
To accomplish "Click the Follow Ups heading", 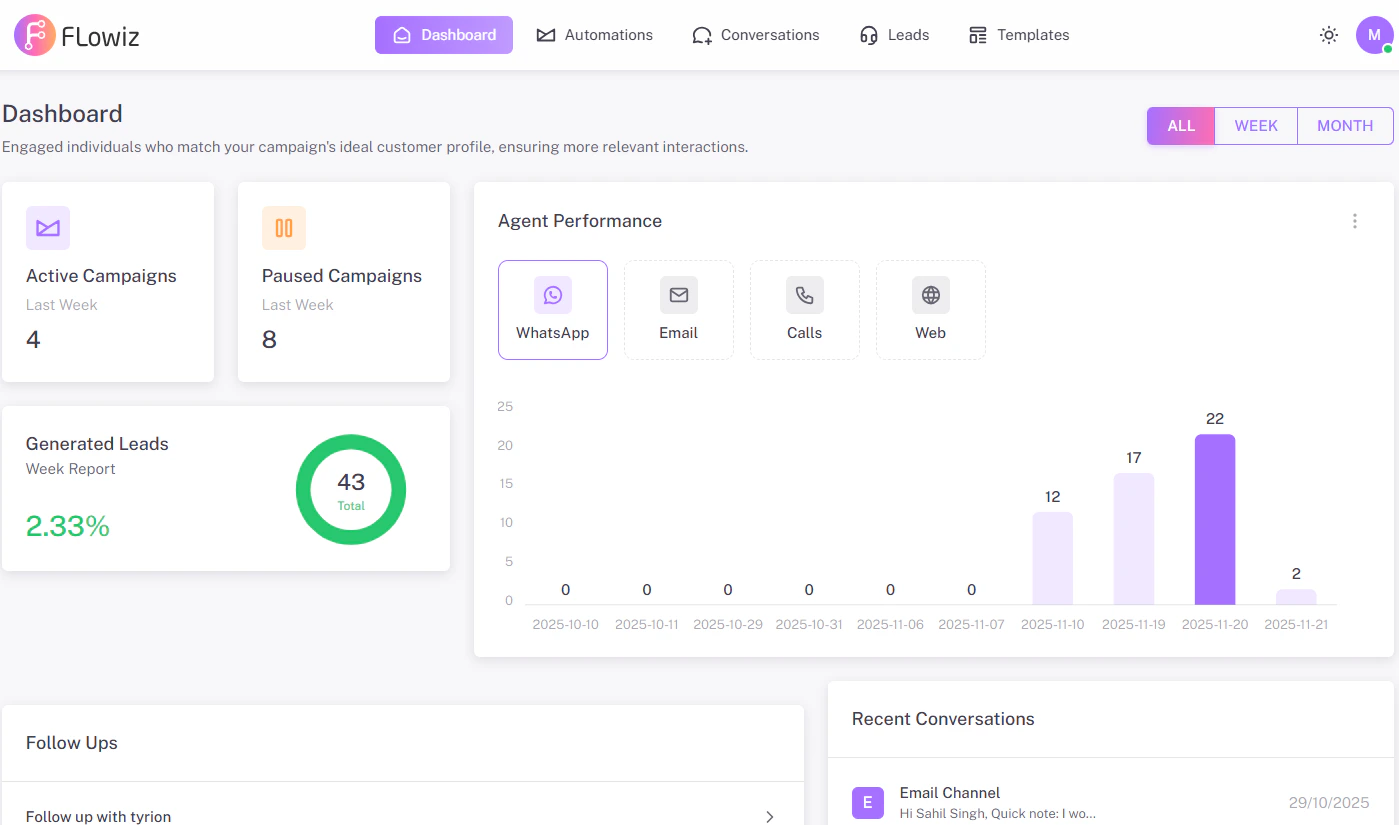I will tap(72, 743).
